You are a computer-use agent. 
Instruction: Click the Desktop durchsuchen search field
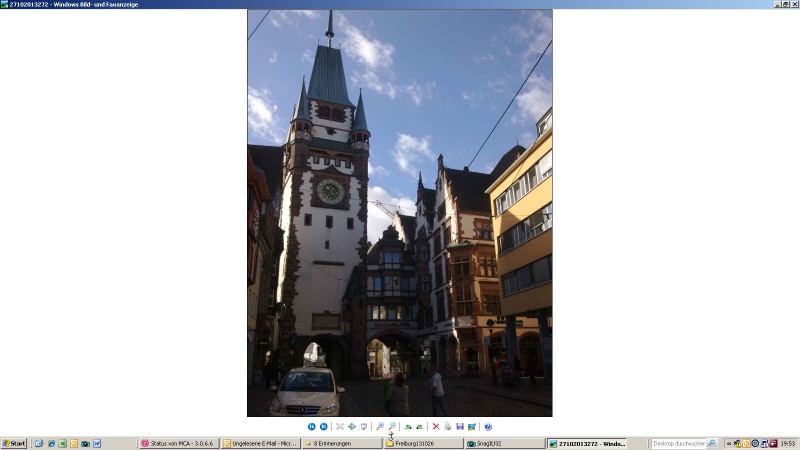pos(678,443)
